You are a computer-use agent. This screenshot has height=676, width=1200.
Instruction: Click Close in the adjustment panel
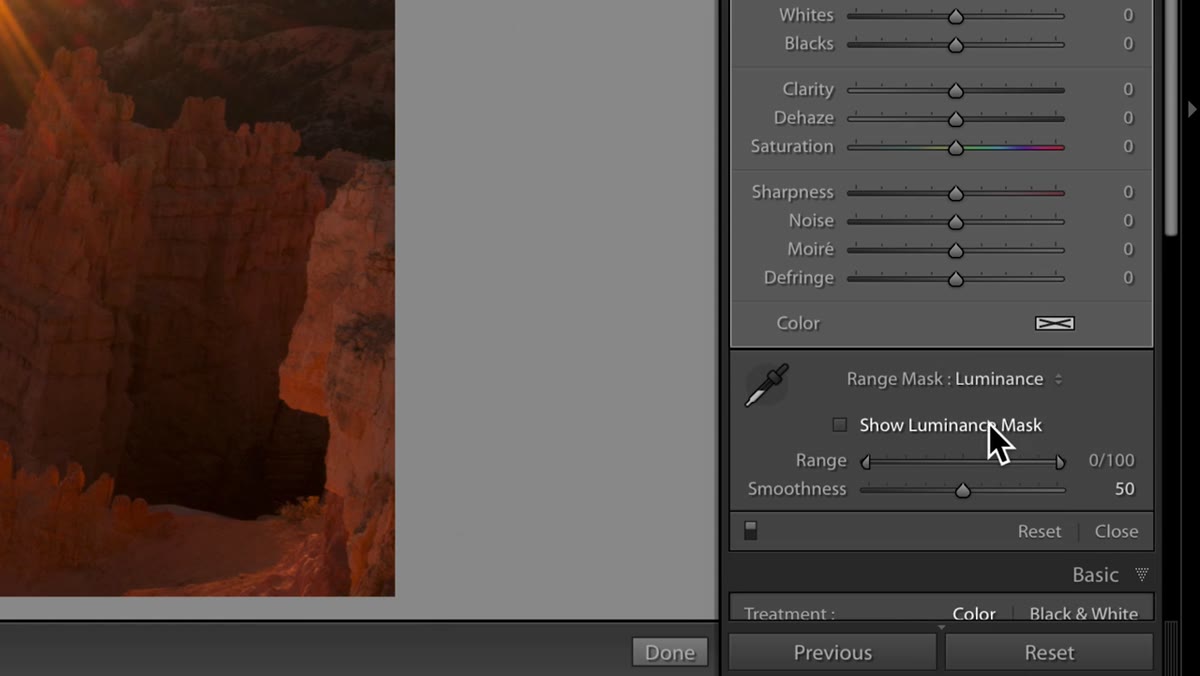click(x=1116, y=531)
